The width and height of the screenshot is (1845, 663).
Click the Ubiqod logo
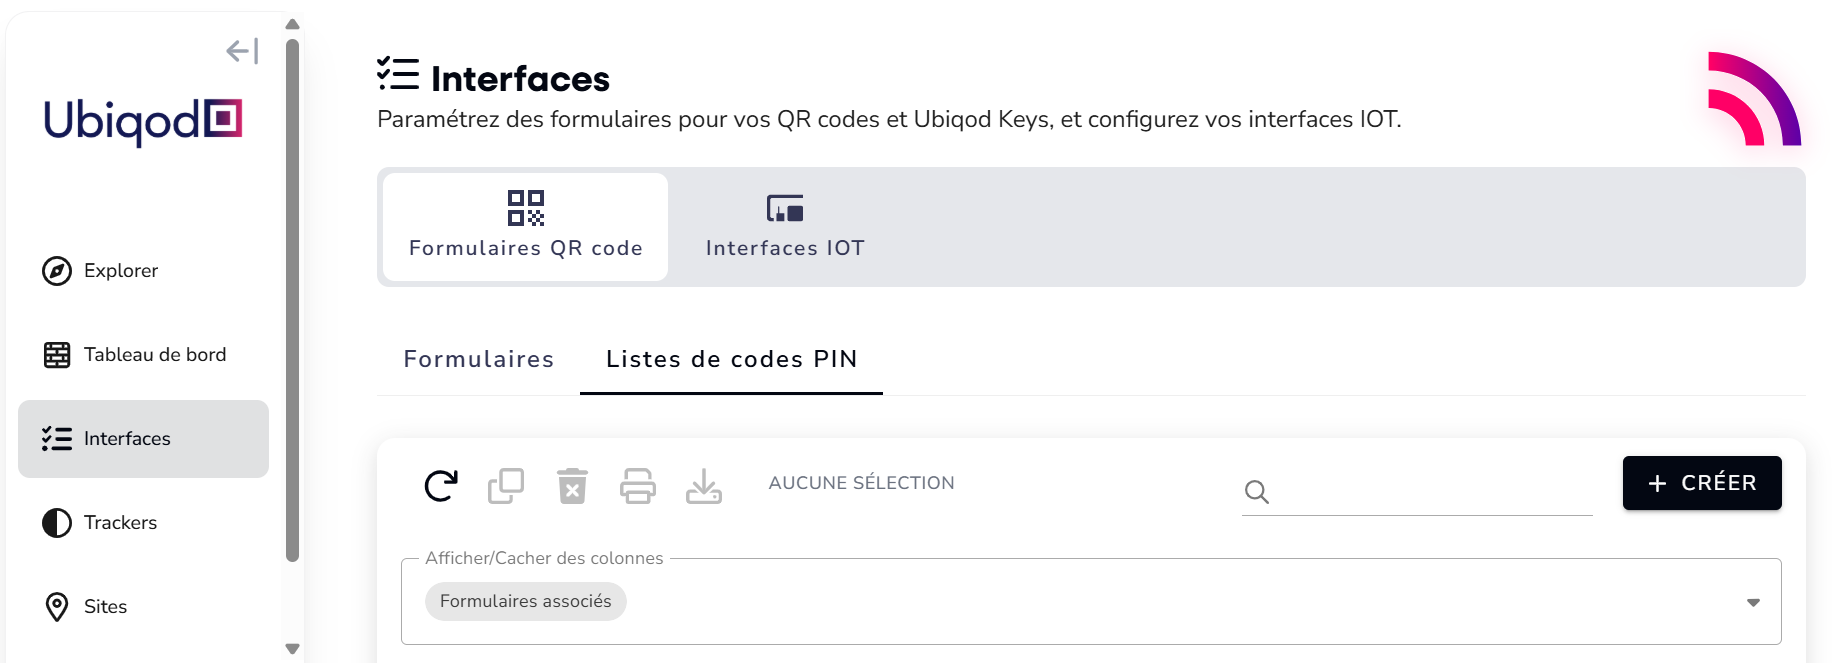(143, 121)
